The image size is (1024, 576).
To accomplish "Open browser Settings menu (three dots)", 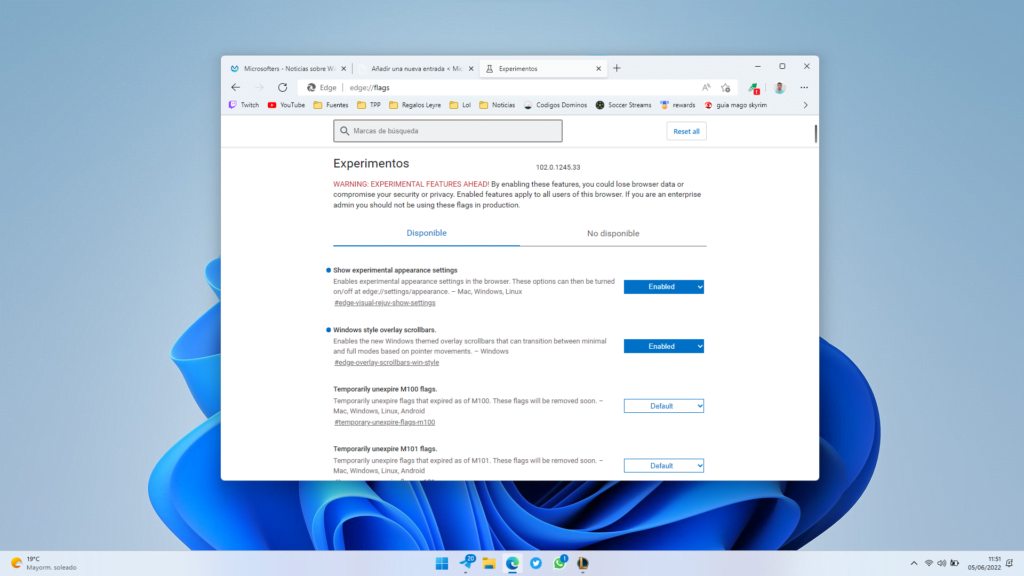I will pos(804,87).
